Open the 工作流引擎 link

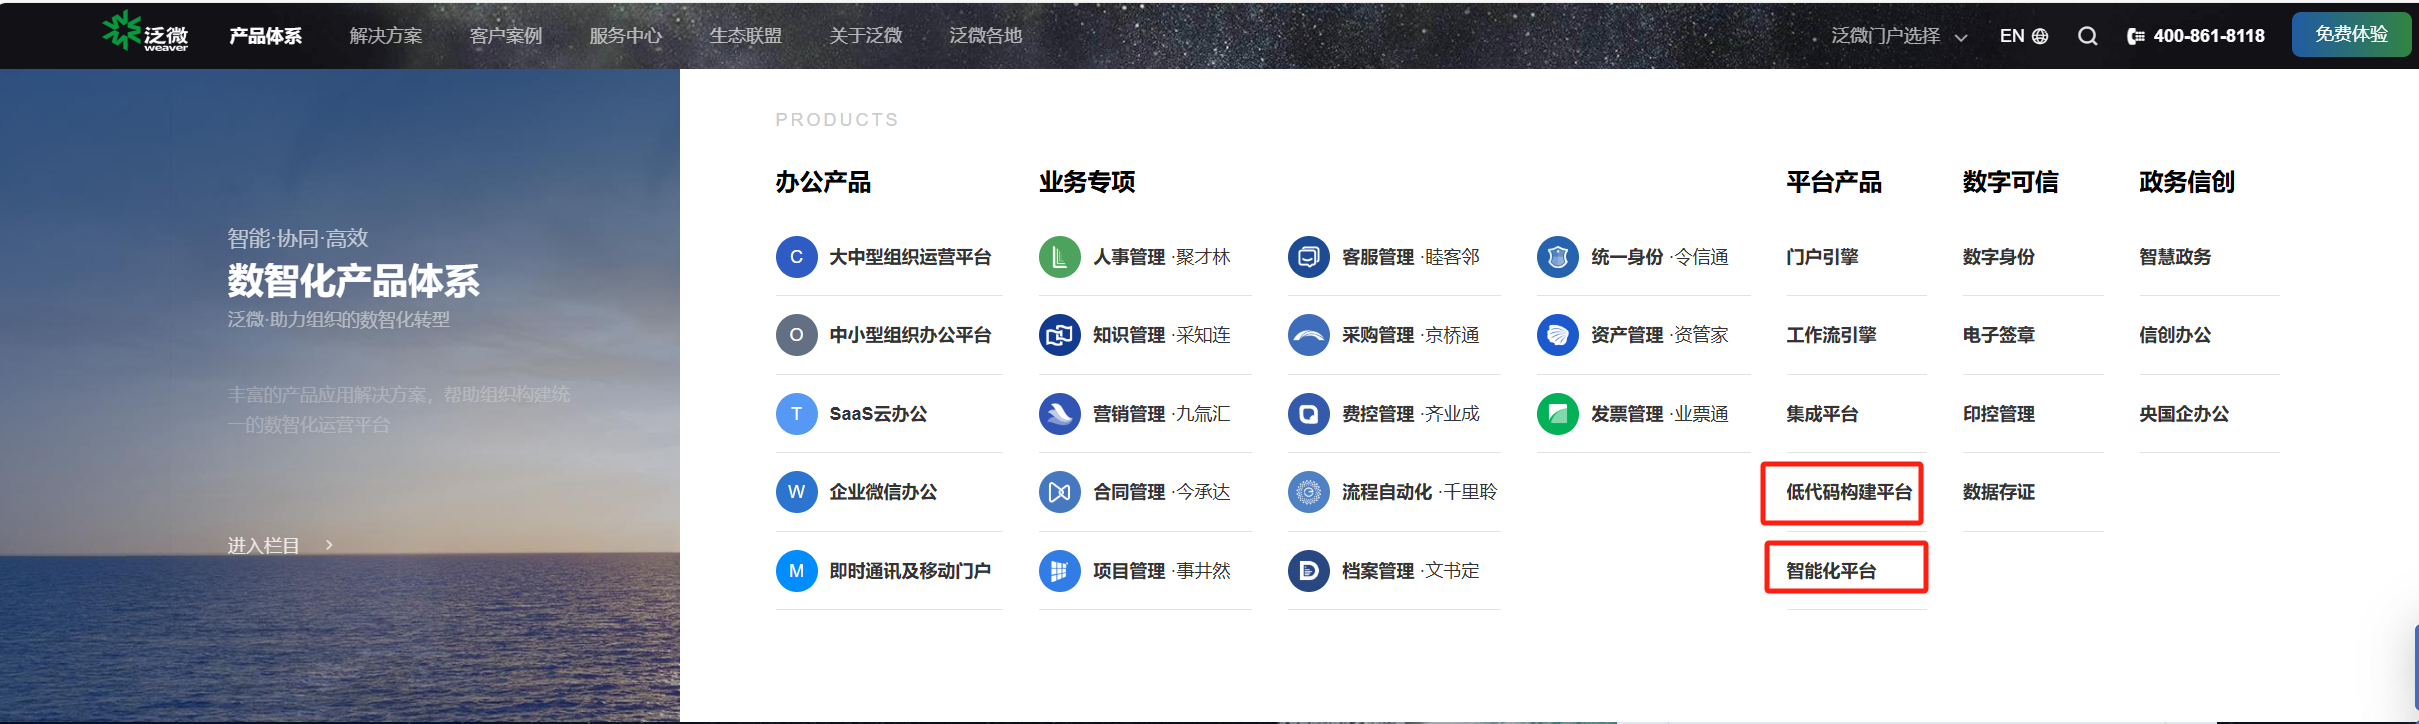click(x=1831, y=335)
